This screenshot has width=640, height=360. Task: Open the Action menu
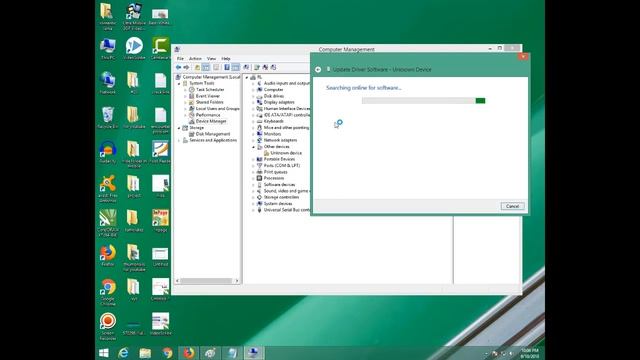pyautogui.click(x=195, y=59)
